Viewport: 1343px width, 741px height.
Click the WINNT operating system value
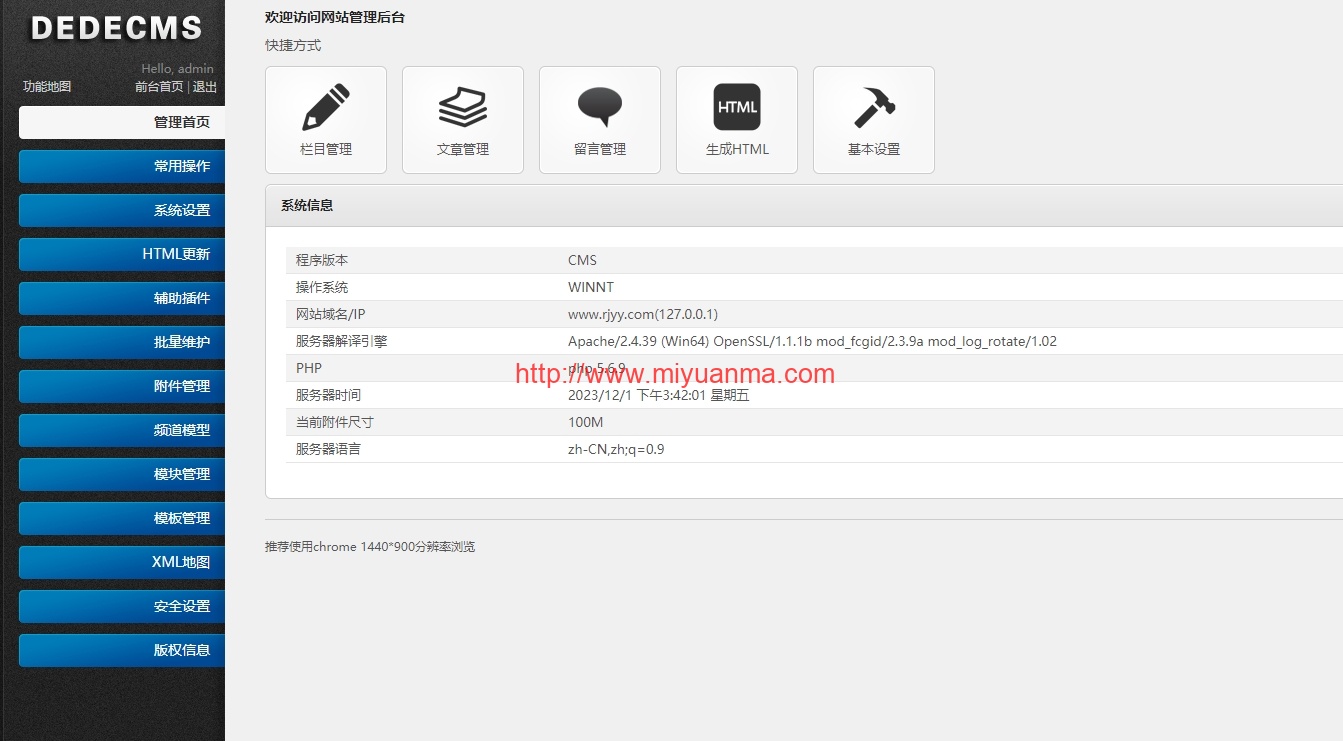pos(591,287)
